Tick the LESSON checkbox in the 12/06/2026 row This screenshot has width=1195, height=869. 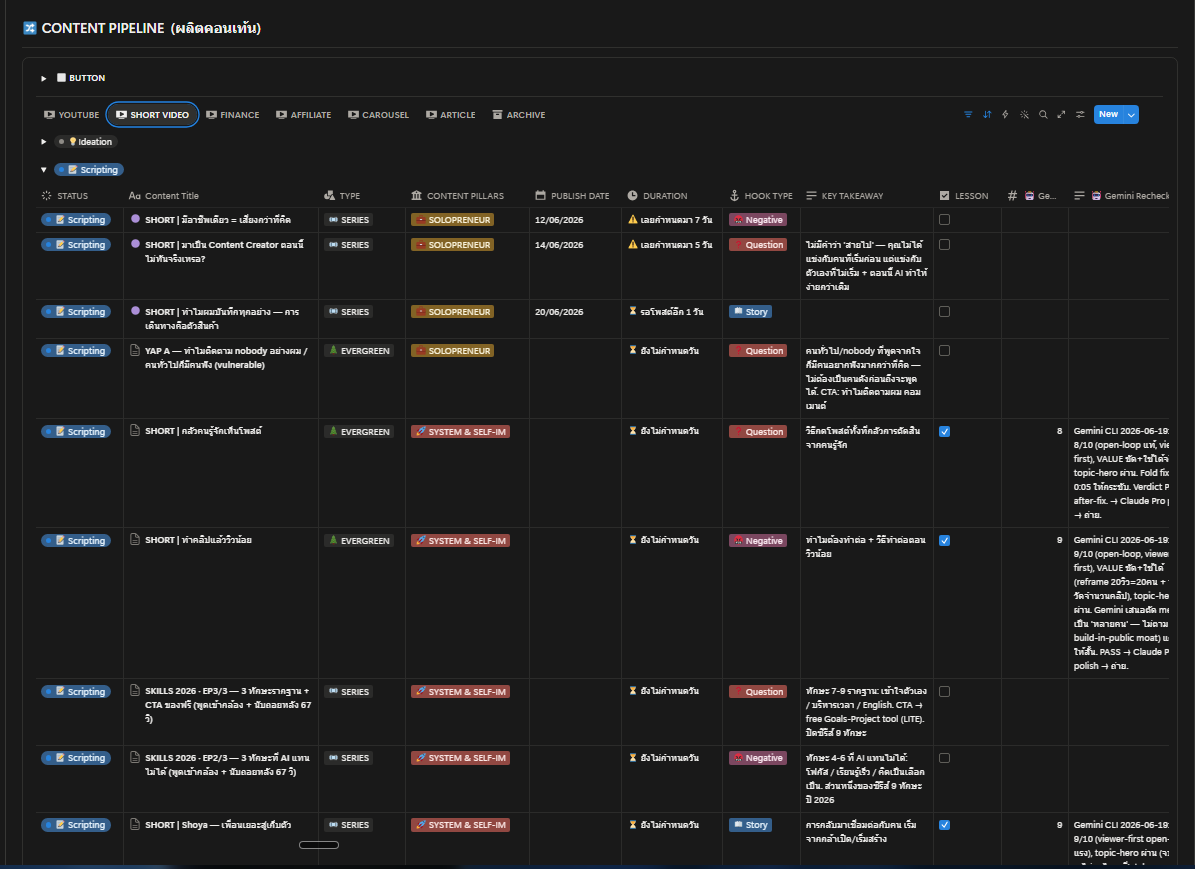[944, 220]
